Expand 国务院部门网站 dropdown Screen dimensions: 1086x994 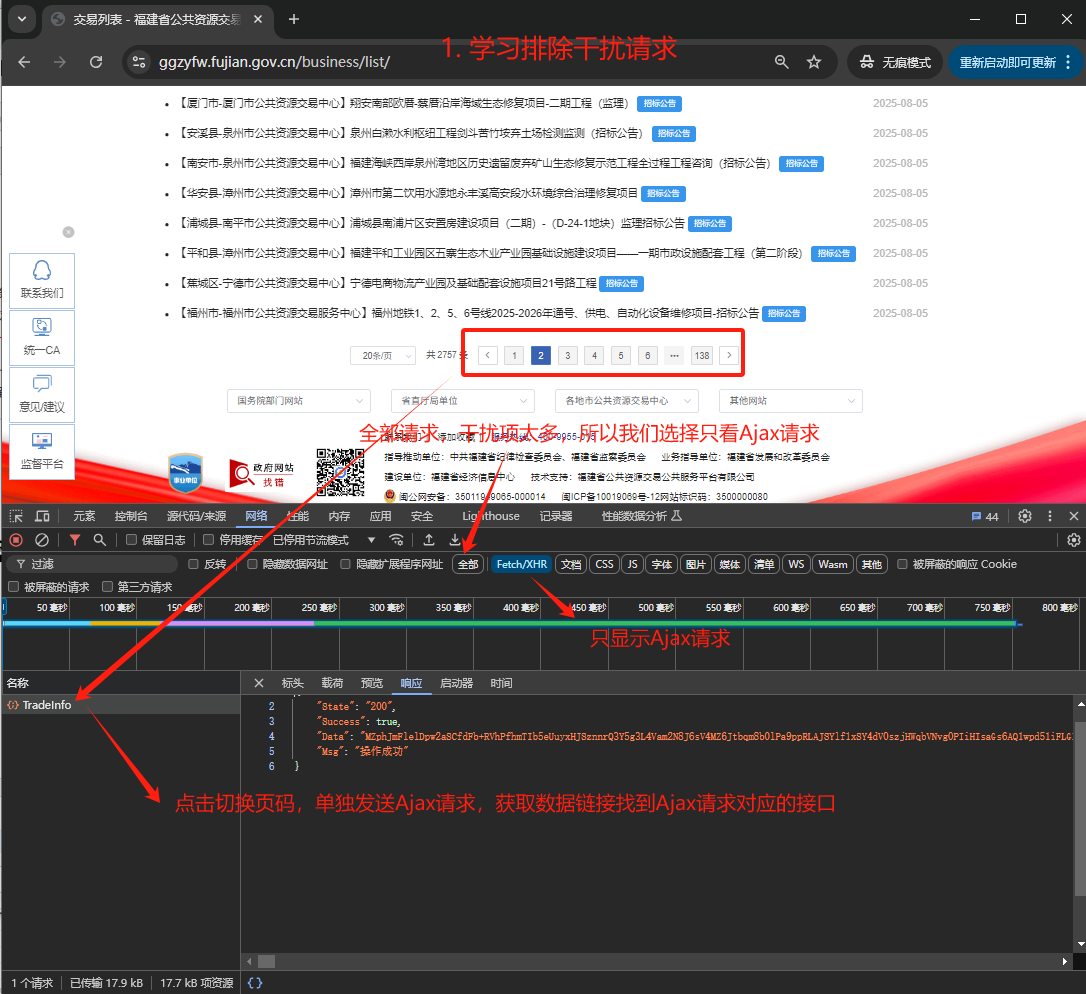(299, 401)
